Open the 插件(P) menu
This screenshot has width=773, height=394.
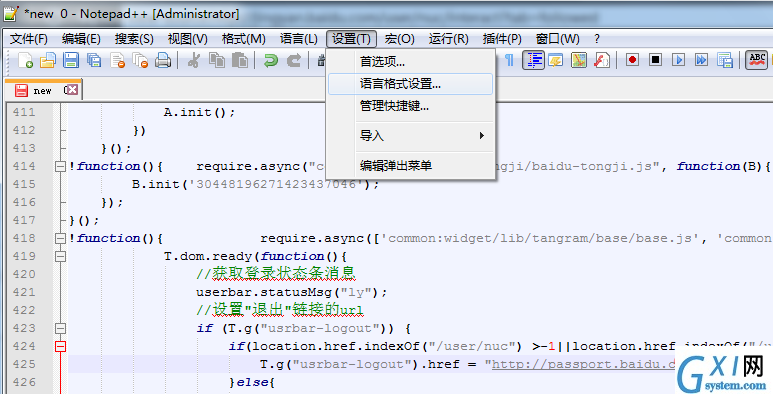[x=502, y=39]
